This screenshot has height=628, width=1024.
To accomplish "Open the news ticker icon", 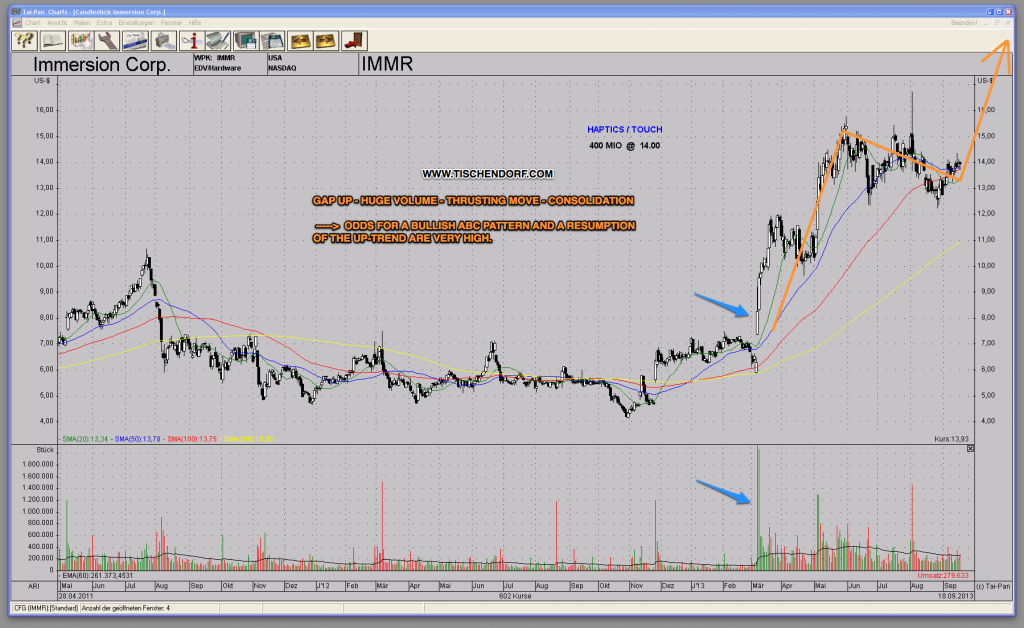I will pos(133,40).
